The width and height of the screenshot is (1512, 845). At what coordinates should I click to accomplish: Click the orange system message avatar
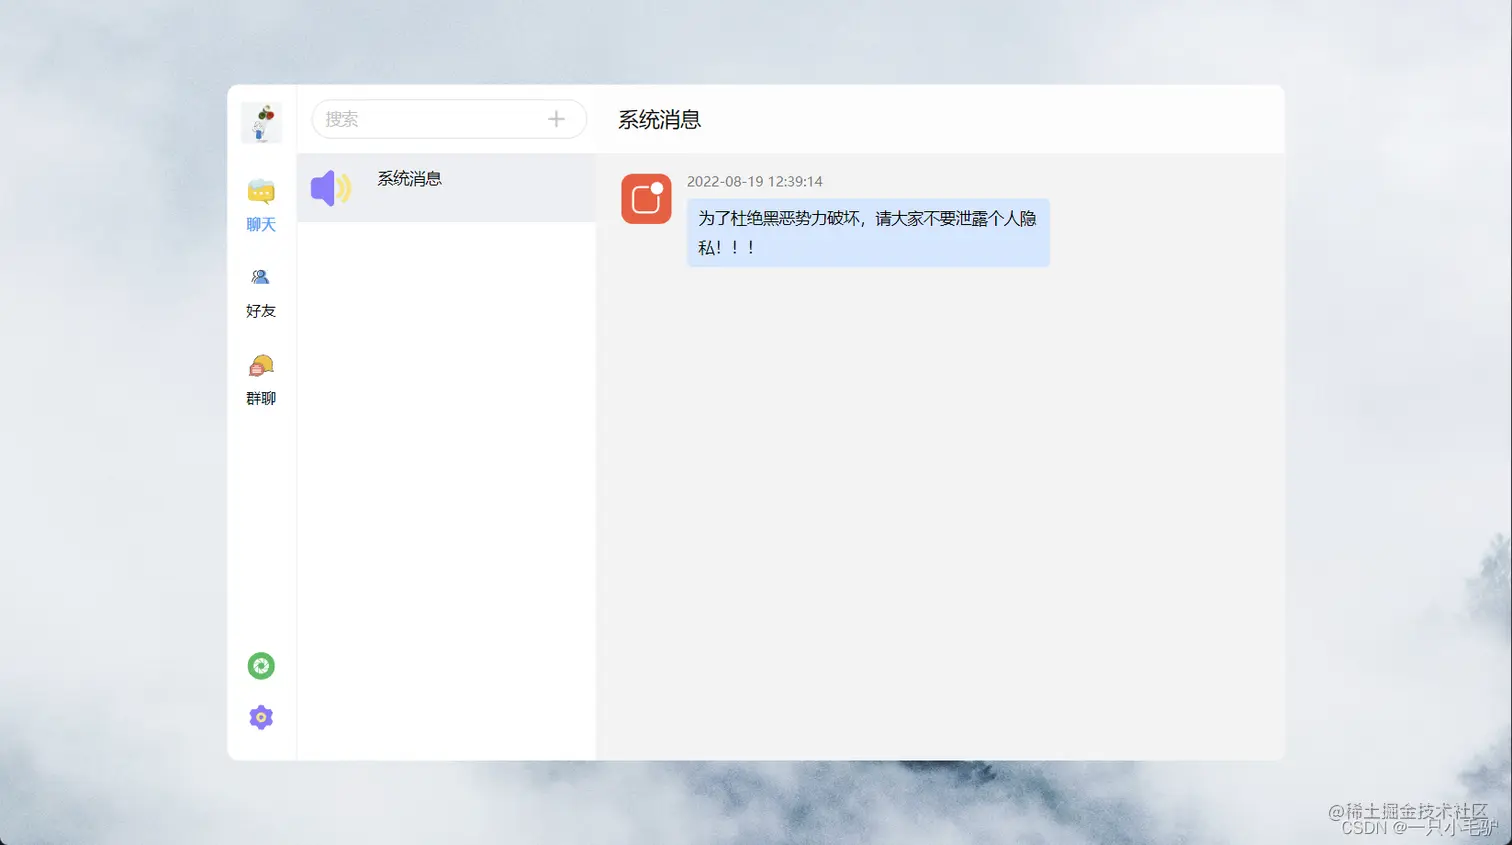(645, 199)
